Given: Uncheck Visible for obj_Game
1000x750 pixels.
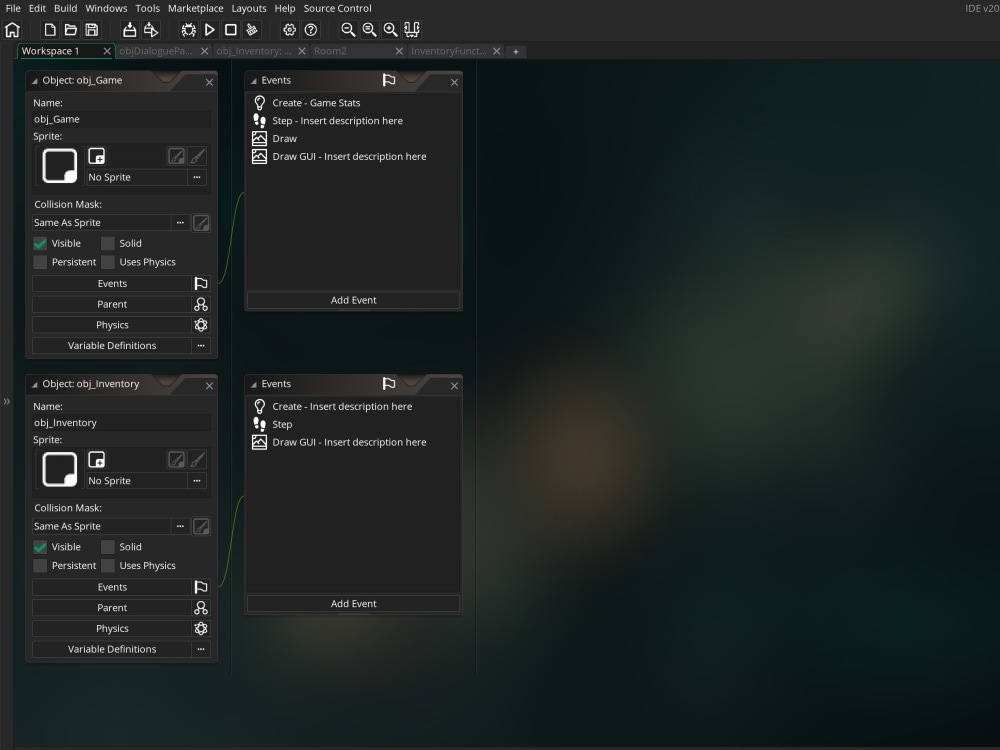Looking at the screenshot, I should click(40, 244).
